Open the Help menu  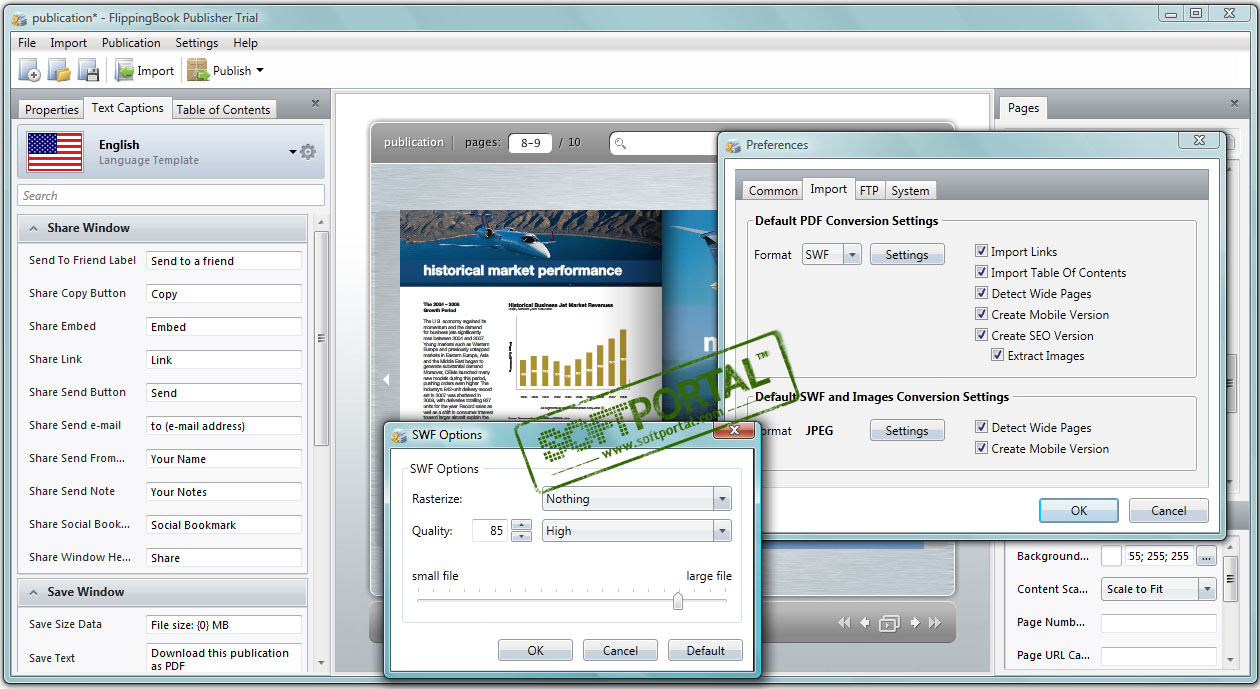coord(245,43)
